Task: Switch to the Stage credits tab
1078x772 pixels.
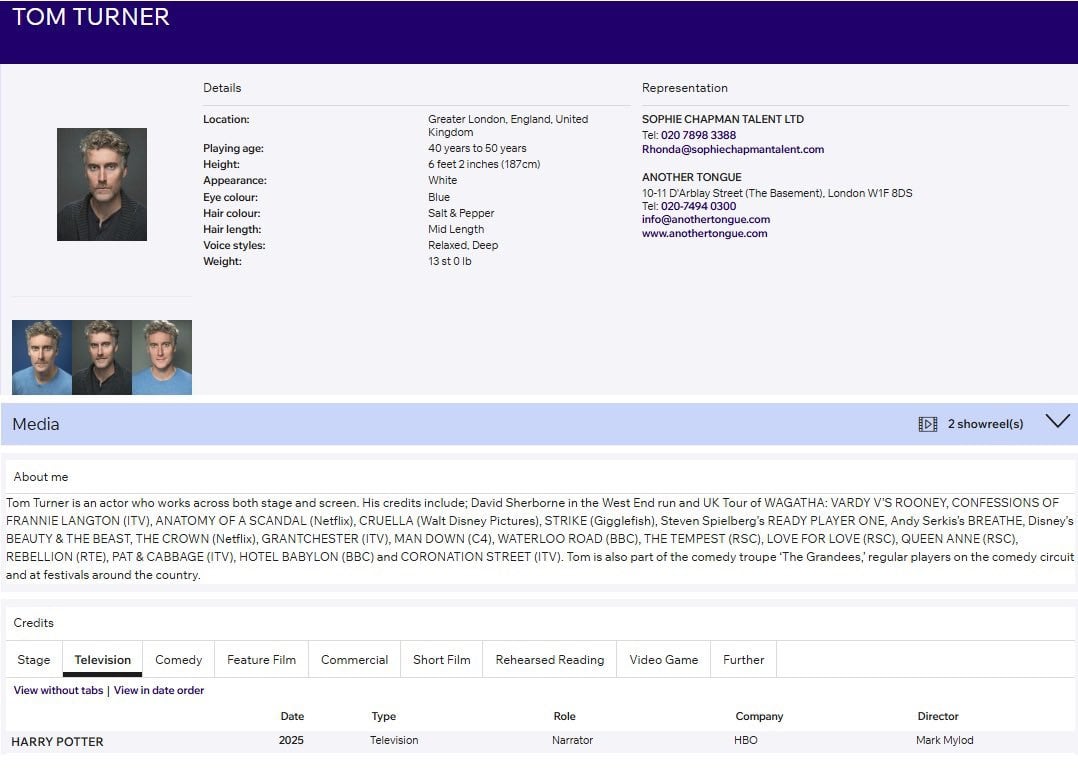Action: click(34, 660)
